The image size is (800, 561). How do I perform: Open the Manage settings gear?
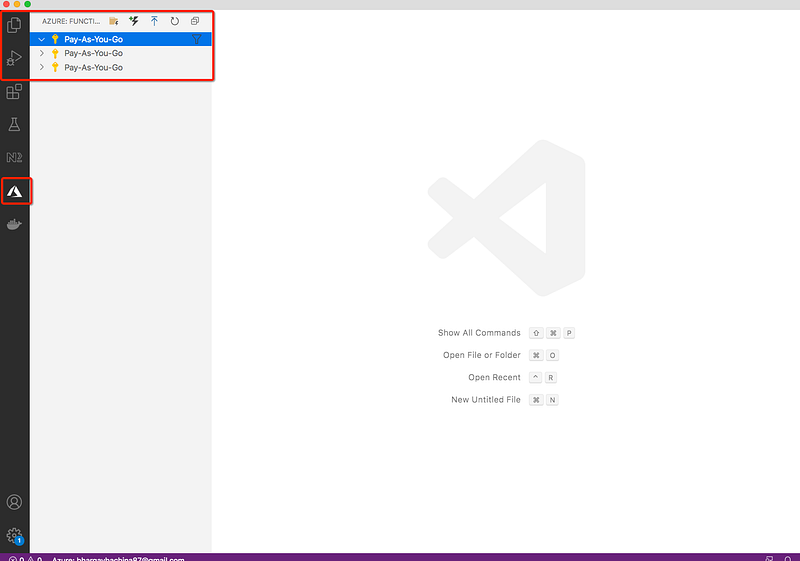click(x=14, y=536)
